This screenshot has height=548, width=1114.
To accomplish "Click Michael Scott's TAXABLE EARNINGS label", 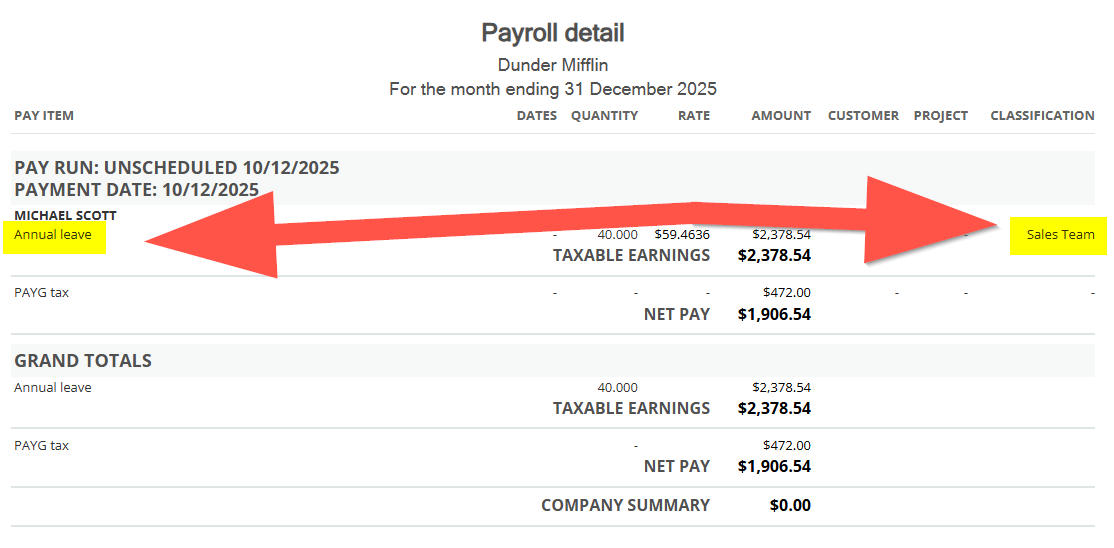I will (x=631, y=255).
